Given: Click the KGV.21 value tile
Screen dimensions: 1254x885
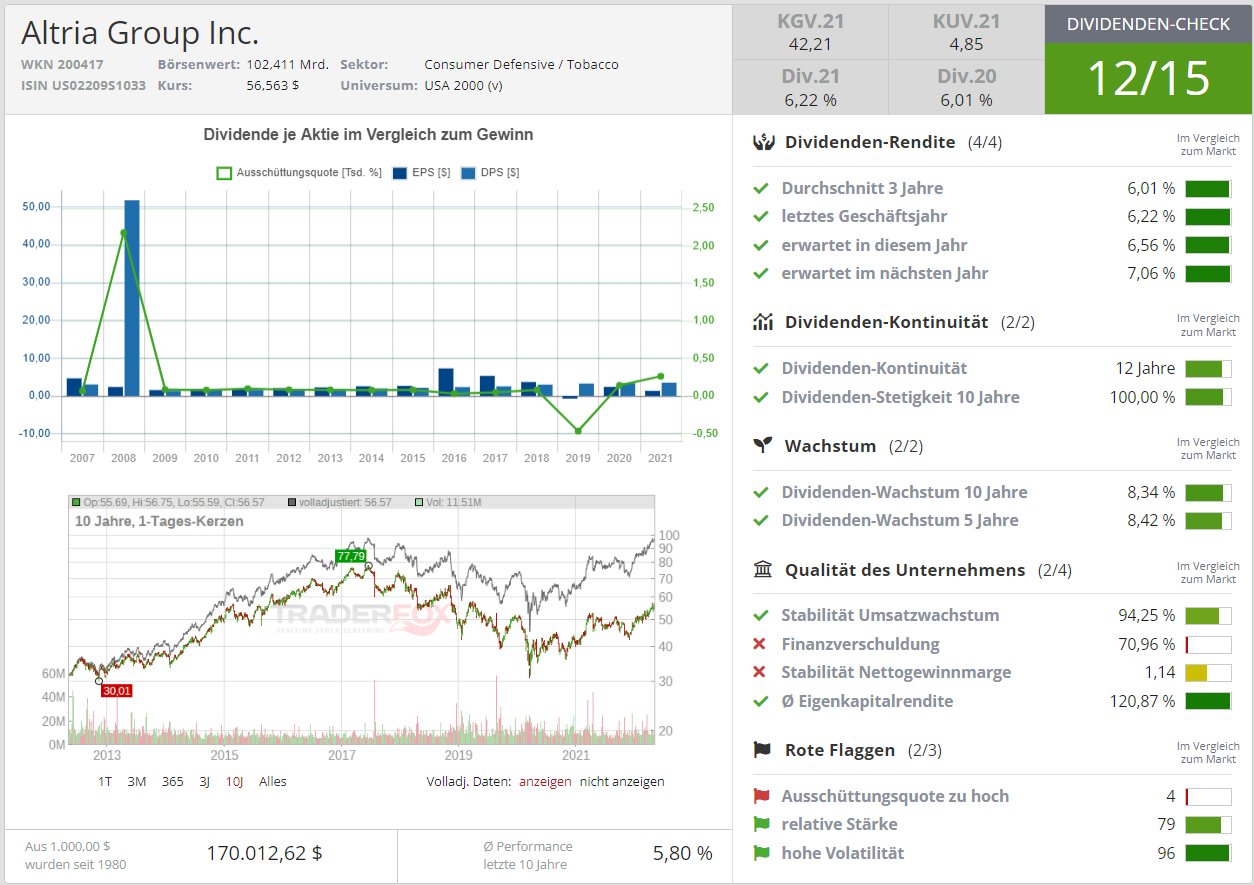Looking at the screenshot, I should pyautogui.click(x=810, y=32).
